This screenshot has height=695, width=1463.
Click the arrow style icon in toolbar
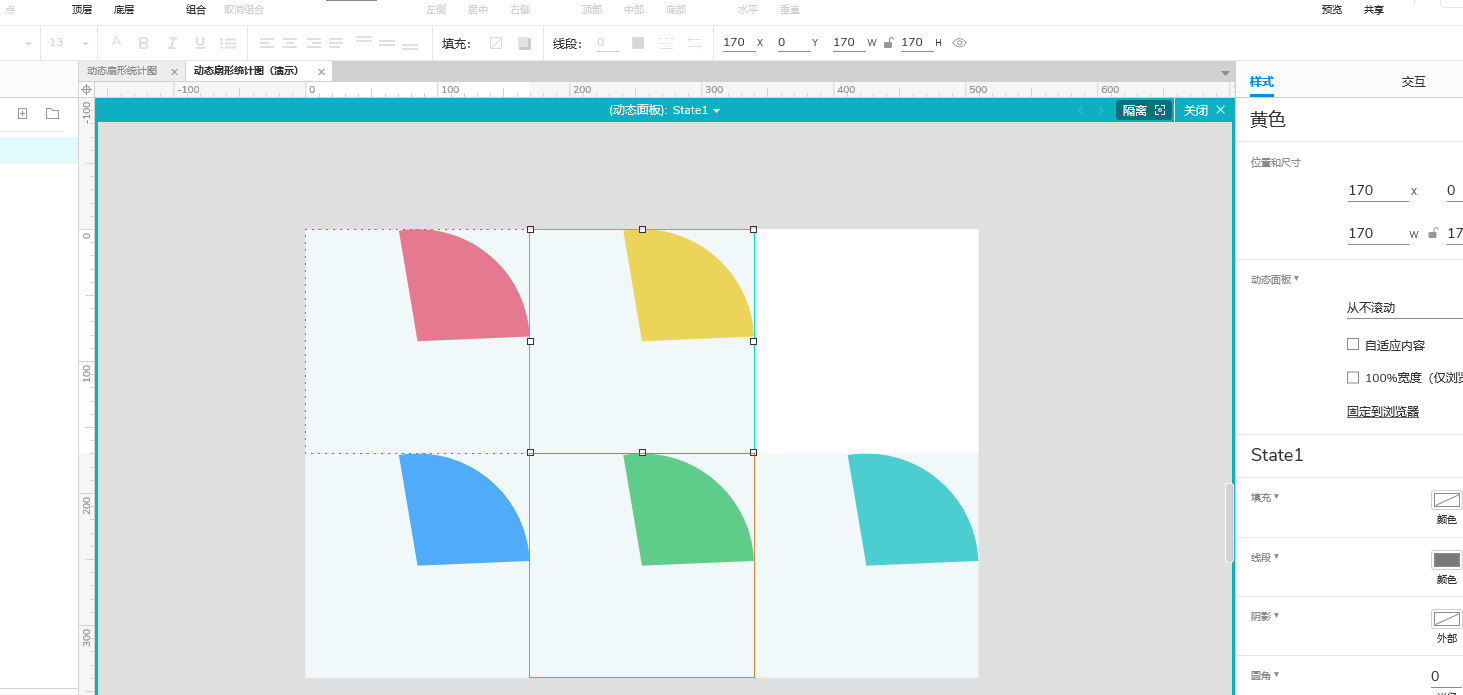click(694, 43)
